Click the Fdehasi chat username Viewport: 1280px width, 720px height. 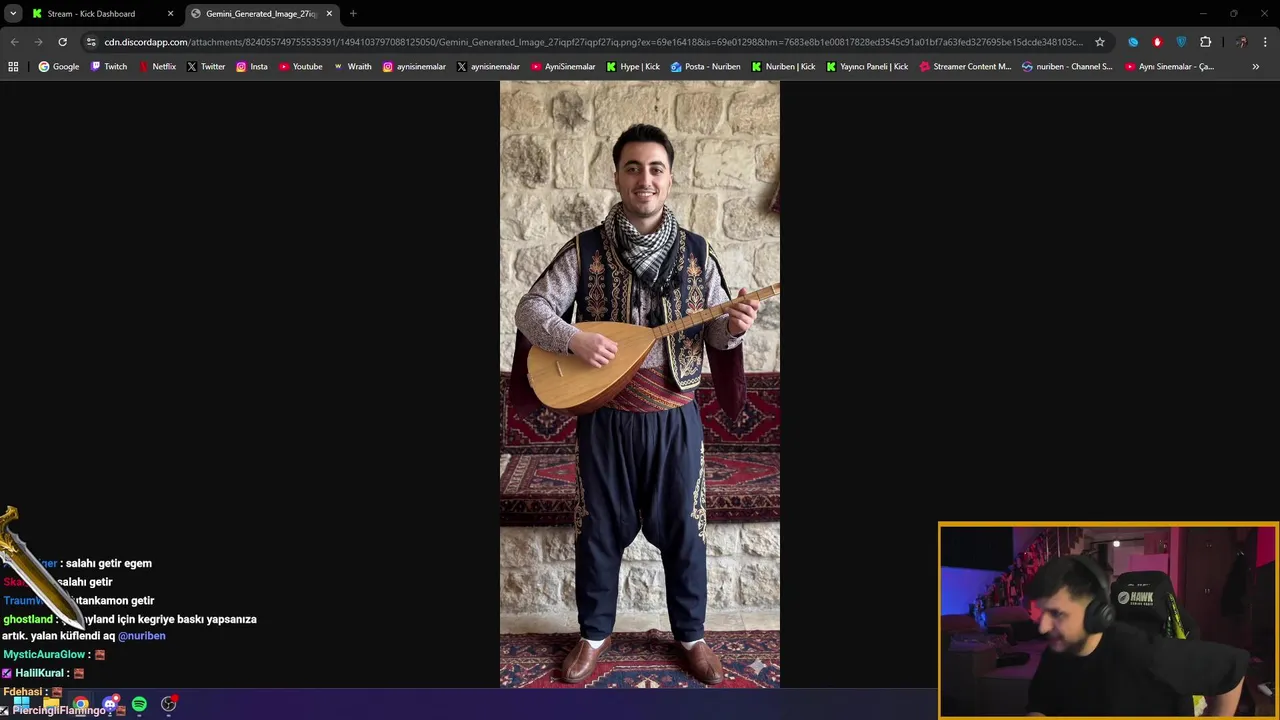[x=23, y=692]
